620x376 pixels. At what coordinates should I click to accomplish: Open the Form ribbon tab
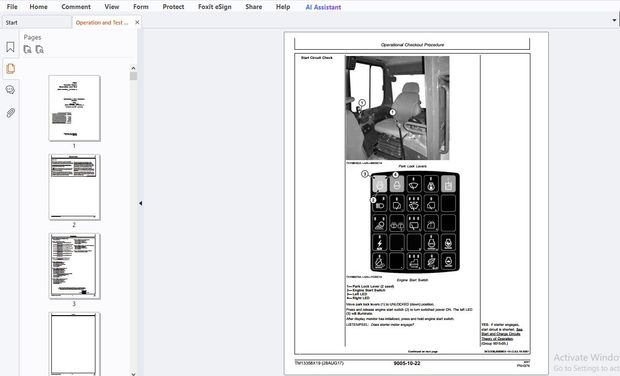tap(141, 7)
